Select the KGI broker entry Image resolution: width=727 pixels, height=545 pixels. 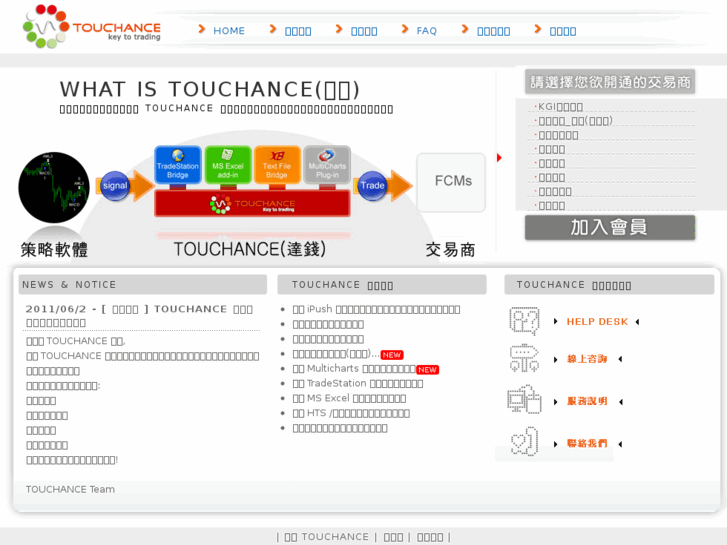pos(560,107)
